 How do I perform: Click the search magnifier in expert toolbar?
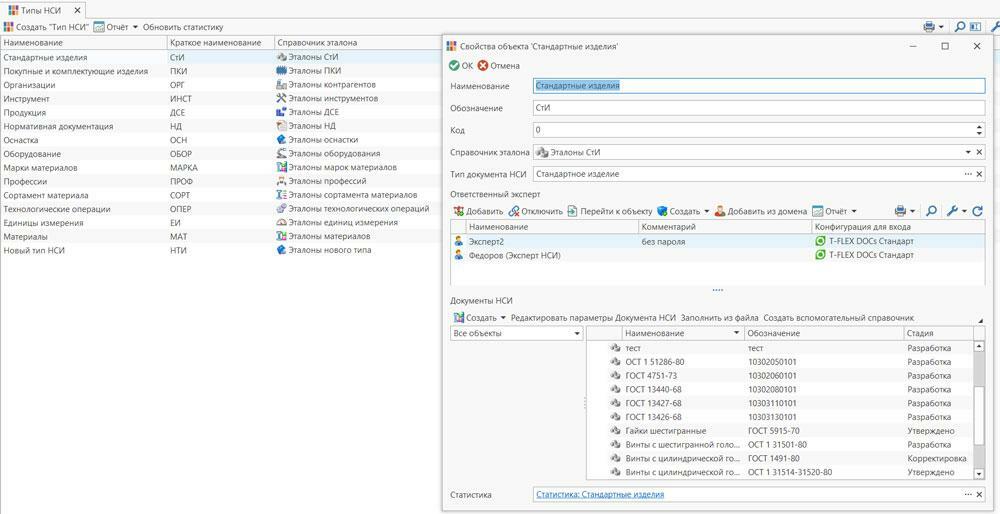pyautogui.click(x=931, y=211)
